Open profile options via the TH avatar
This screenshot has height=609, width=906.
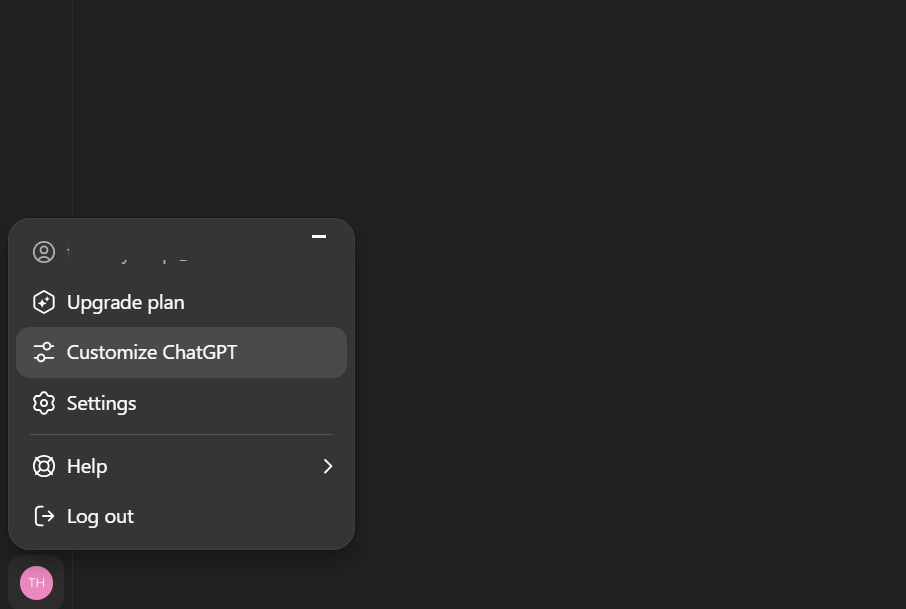36,582
